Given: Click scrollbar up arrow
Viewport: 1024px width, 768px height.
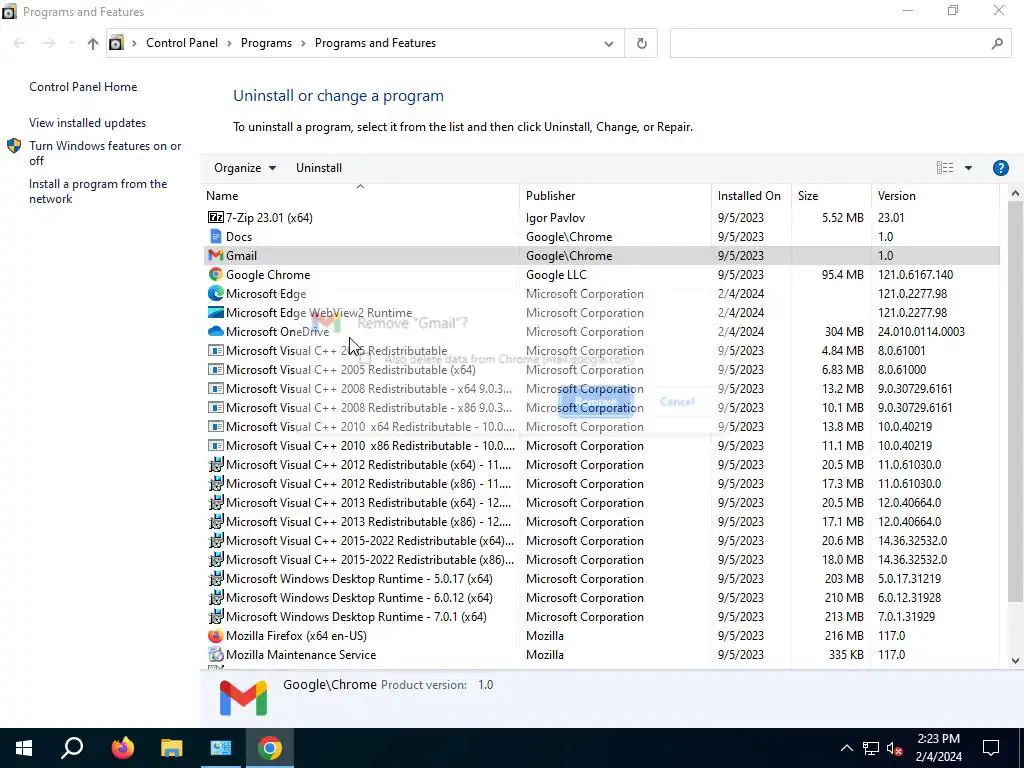Looking at the screenshot, I should point(1015,193).
